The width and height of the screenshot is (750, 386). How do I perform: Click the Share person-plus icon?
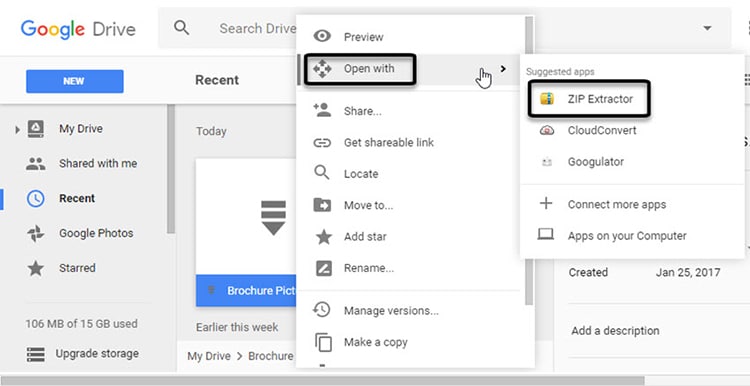pyautogui.click(x=322, y=110)
